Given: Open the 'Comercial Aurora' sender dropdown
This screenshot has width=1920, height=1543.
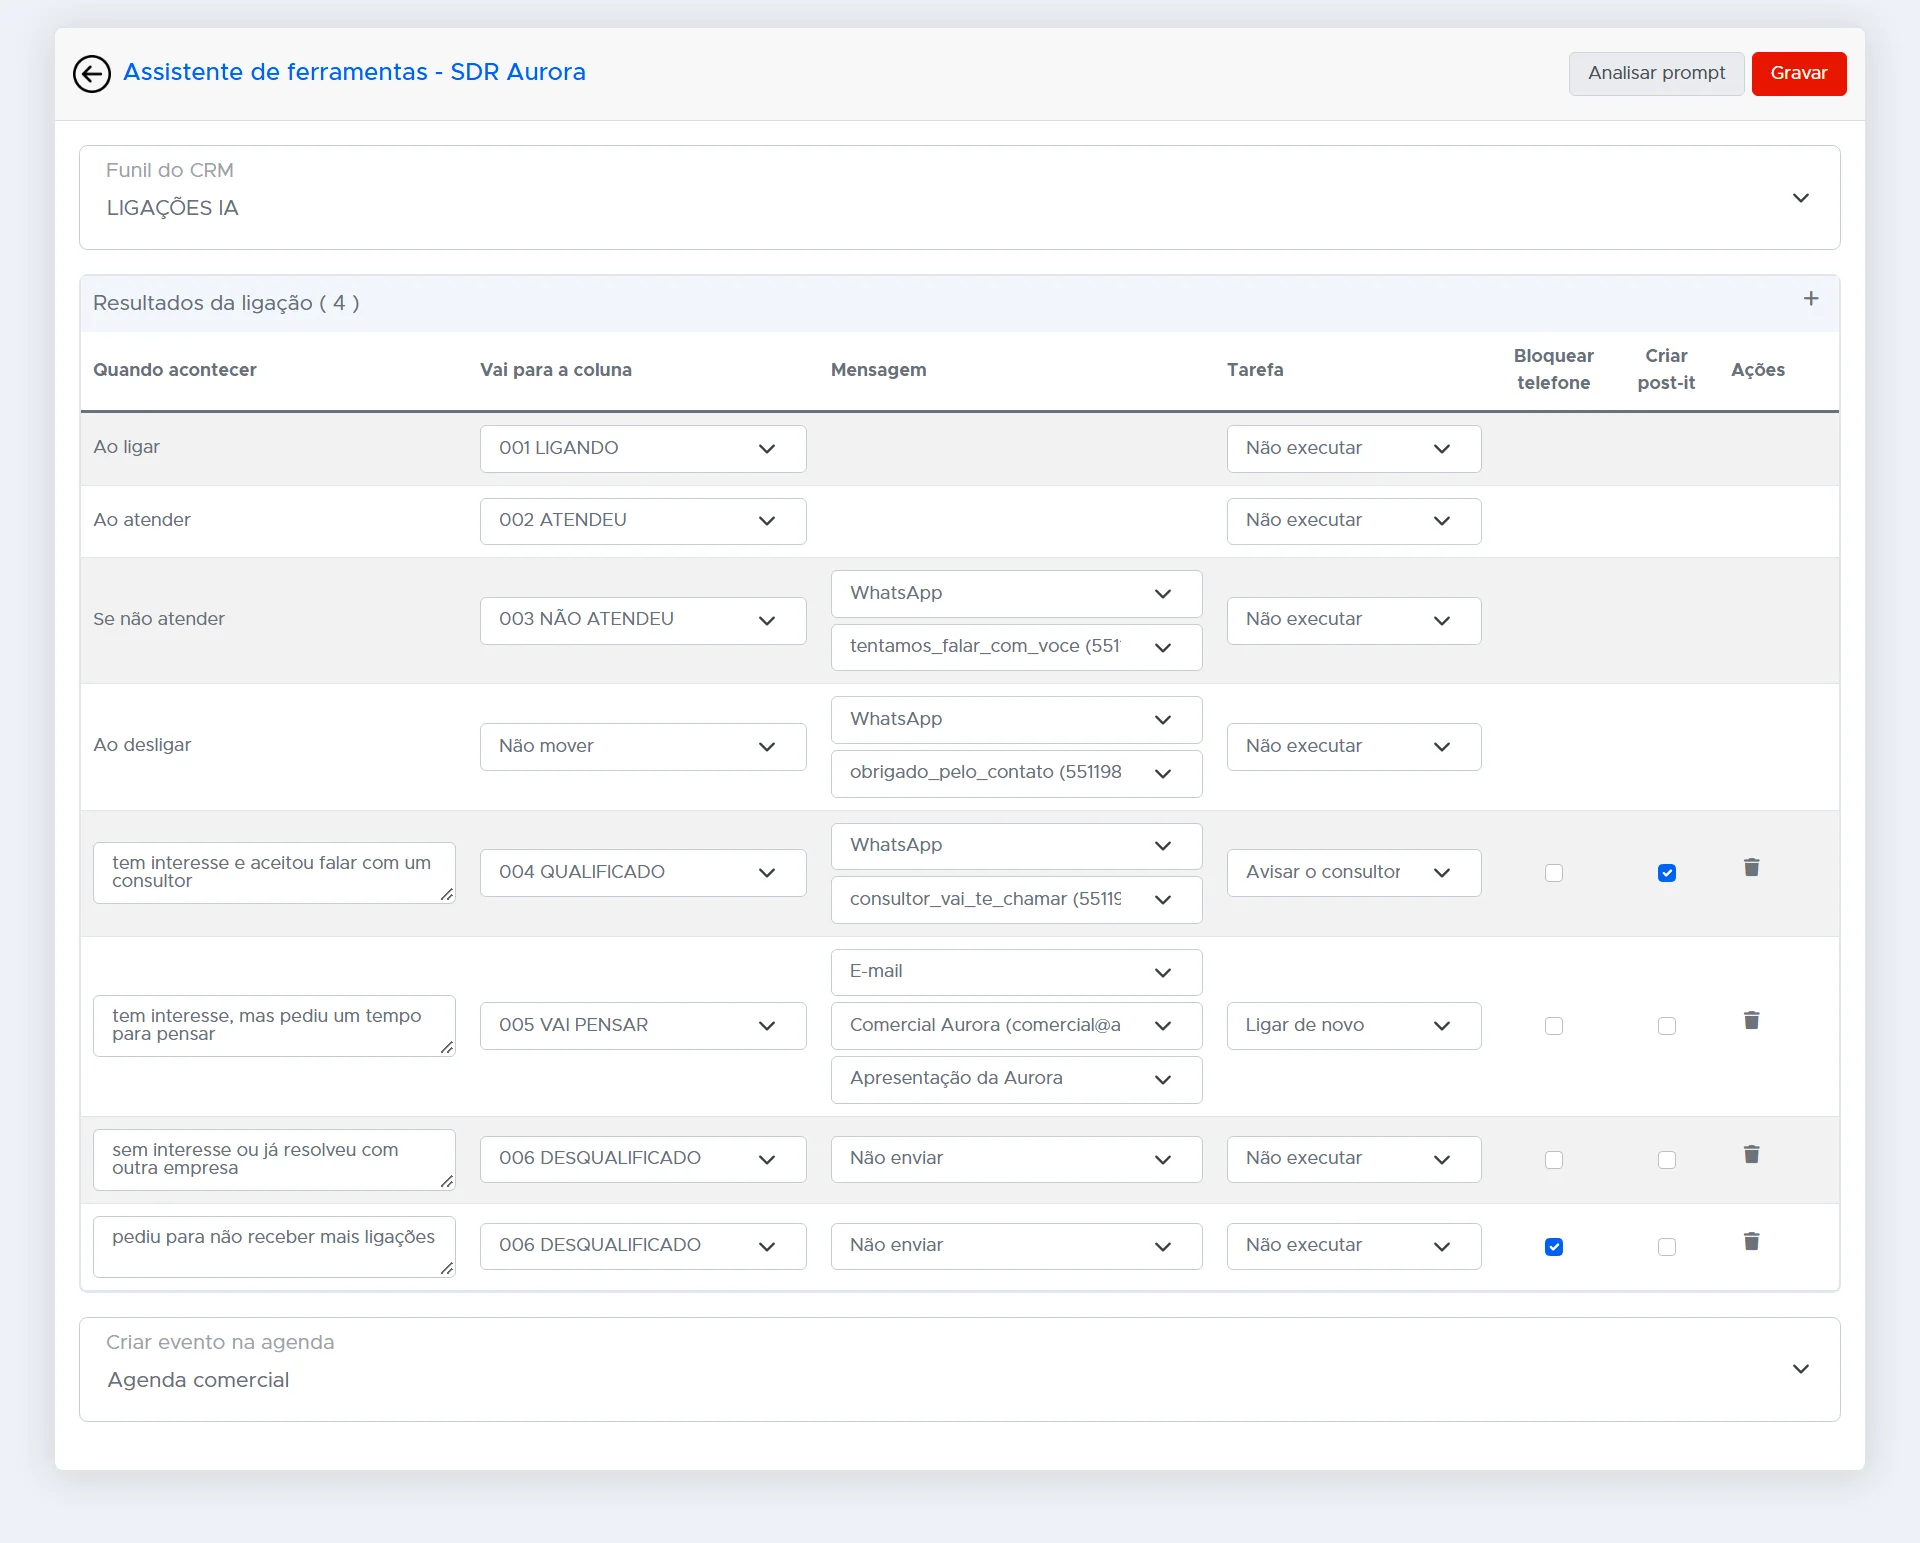Looking at the screenshot, I should pyautogui.click(x=1016, y=1026).
